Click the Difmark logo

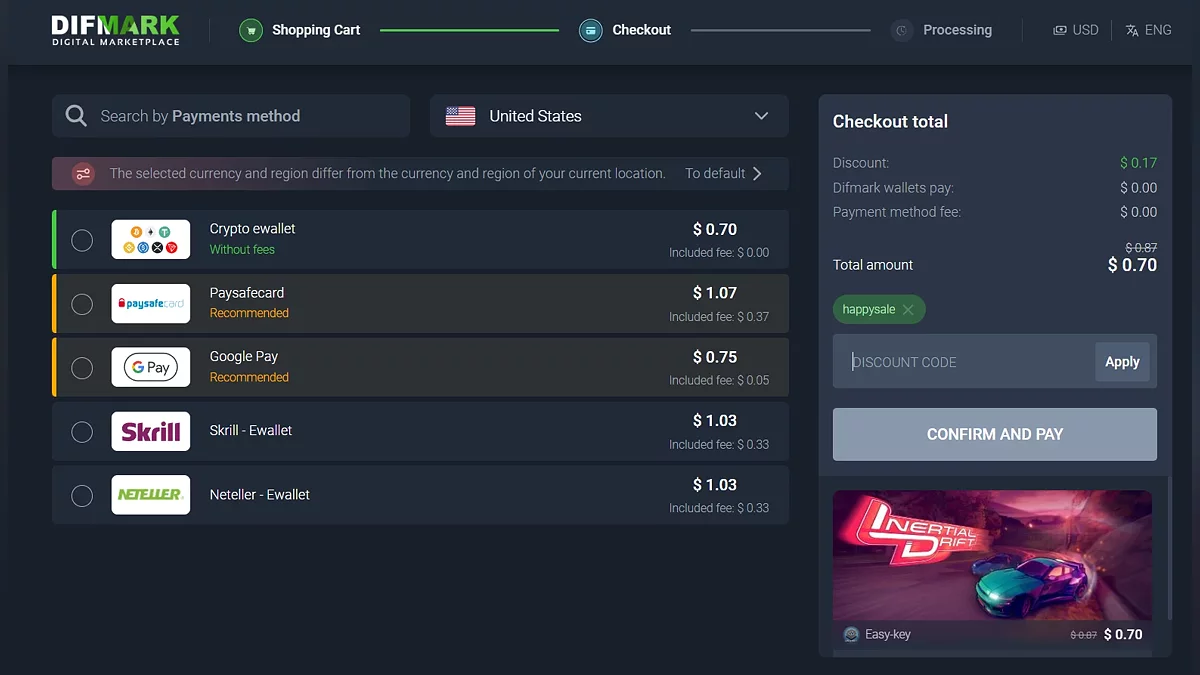click(x=115, y=30)
